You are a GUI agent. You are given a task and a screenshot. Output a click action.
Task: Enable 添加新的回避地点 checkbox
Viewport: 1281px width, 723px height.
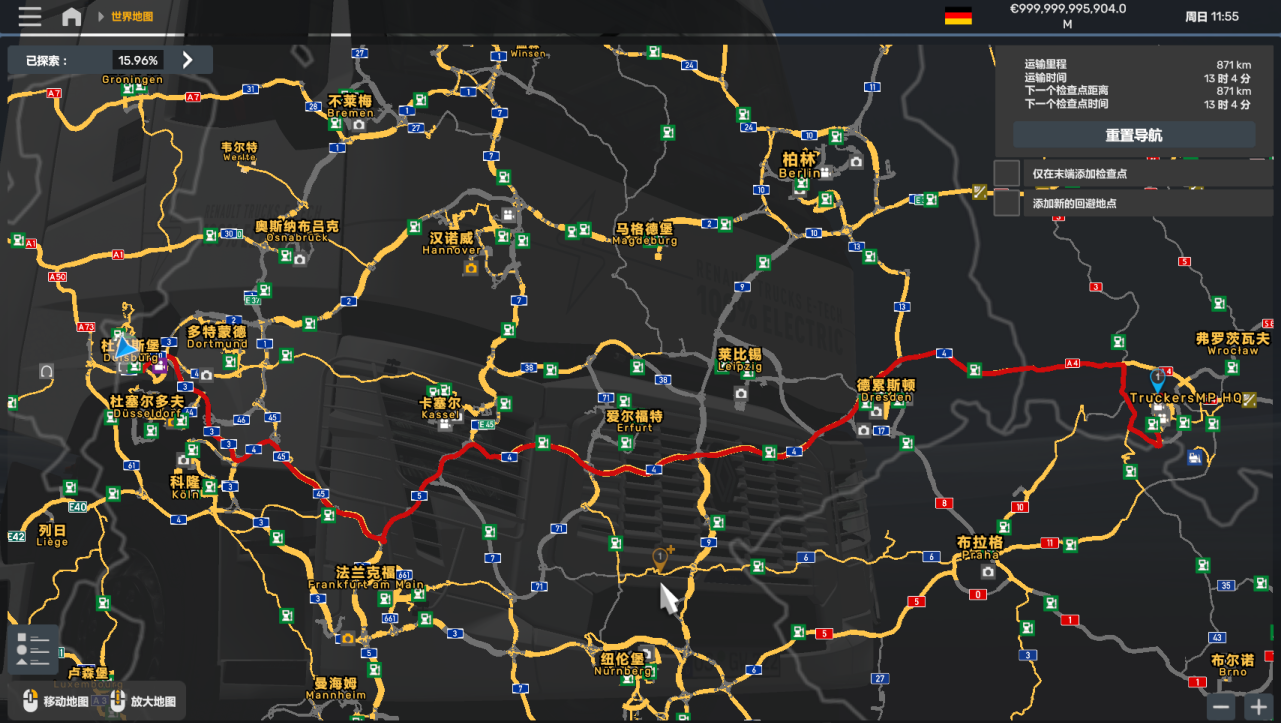1006,202
